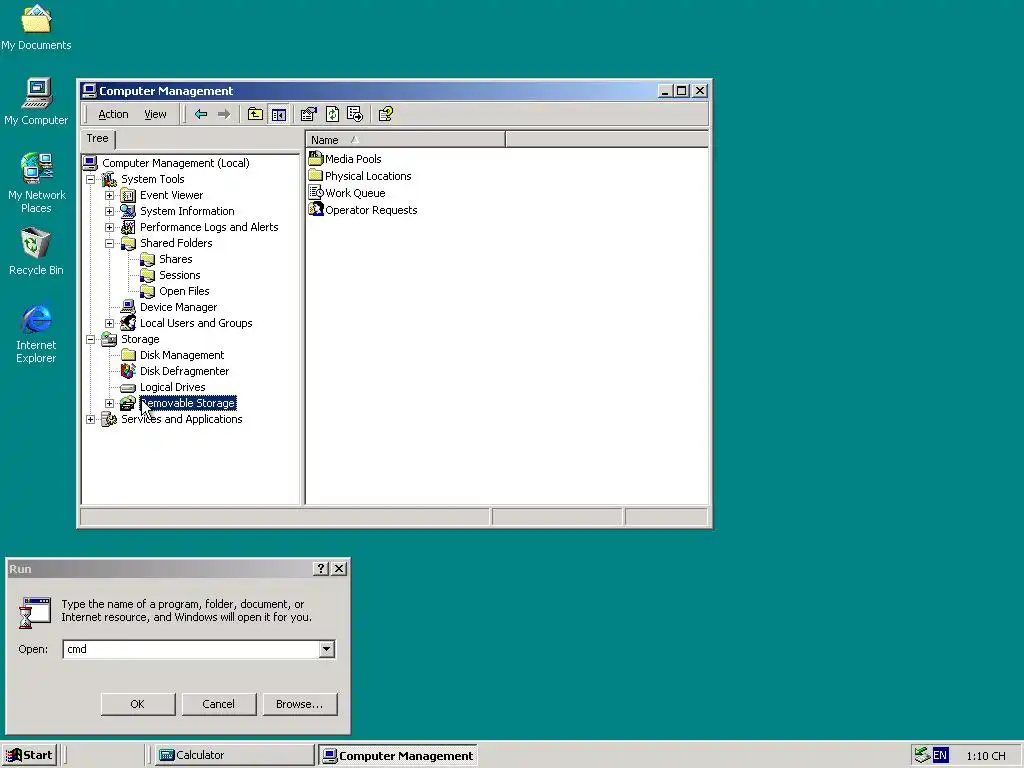Click the Disk Defragmenter tree icon
1024x768 pixels.
pyautogui.click(x=128, y=371)
